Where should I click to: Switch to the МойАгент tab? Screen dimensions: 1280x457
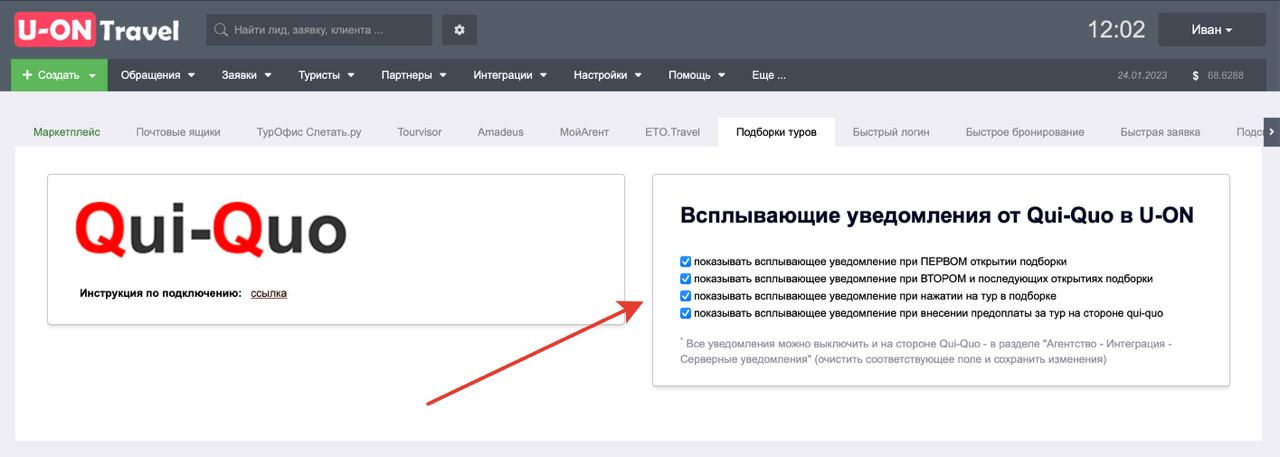(583, 132)
